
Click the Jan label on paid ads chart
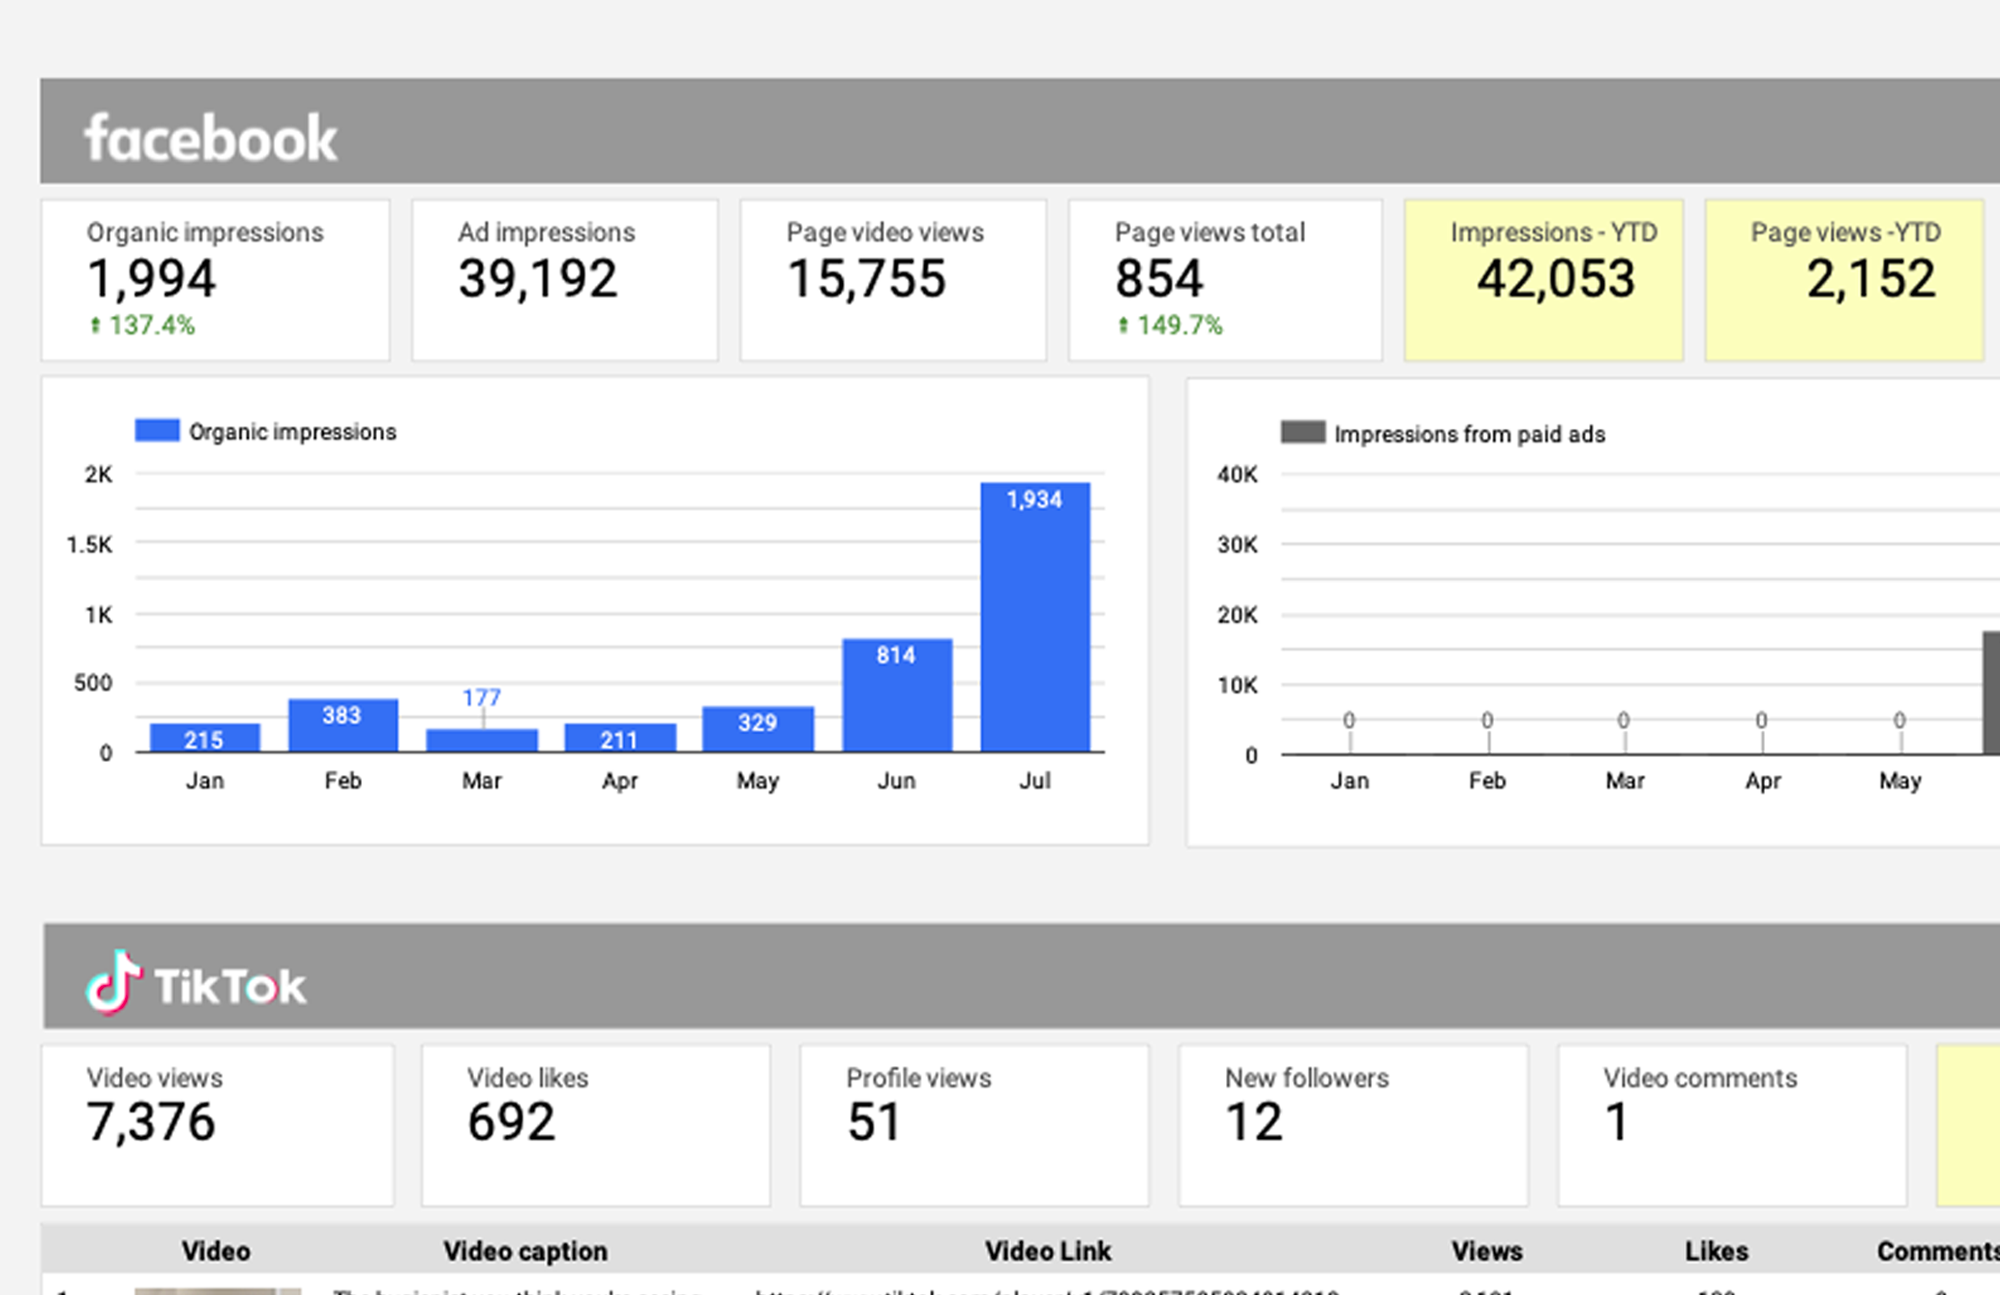tap(1349, 781)
